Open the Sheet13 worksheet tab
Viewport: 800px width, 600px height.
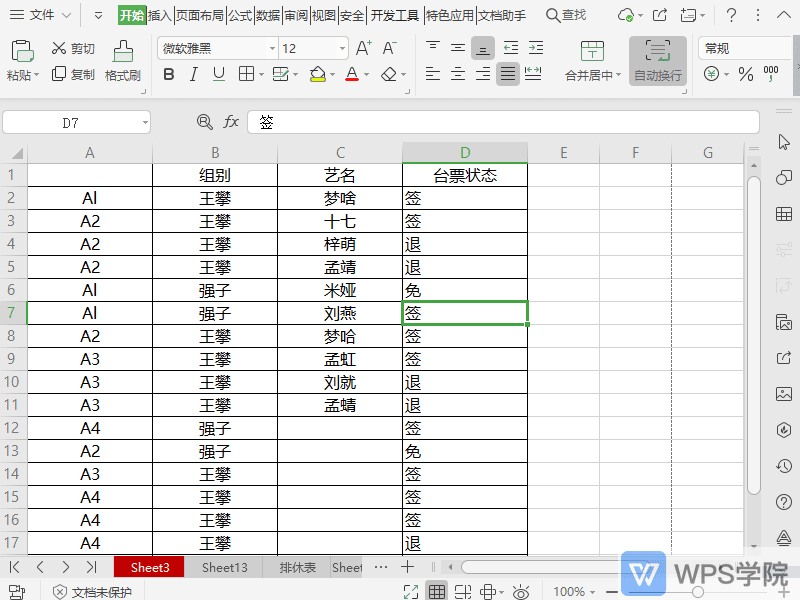[x=224, y=567]
